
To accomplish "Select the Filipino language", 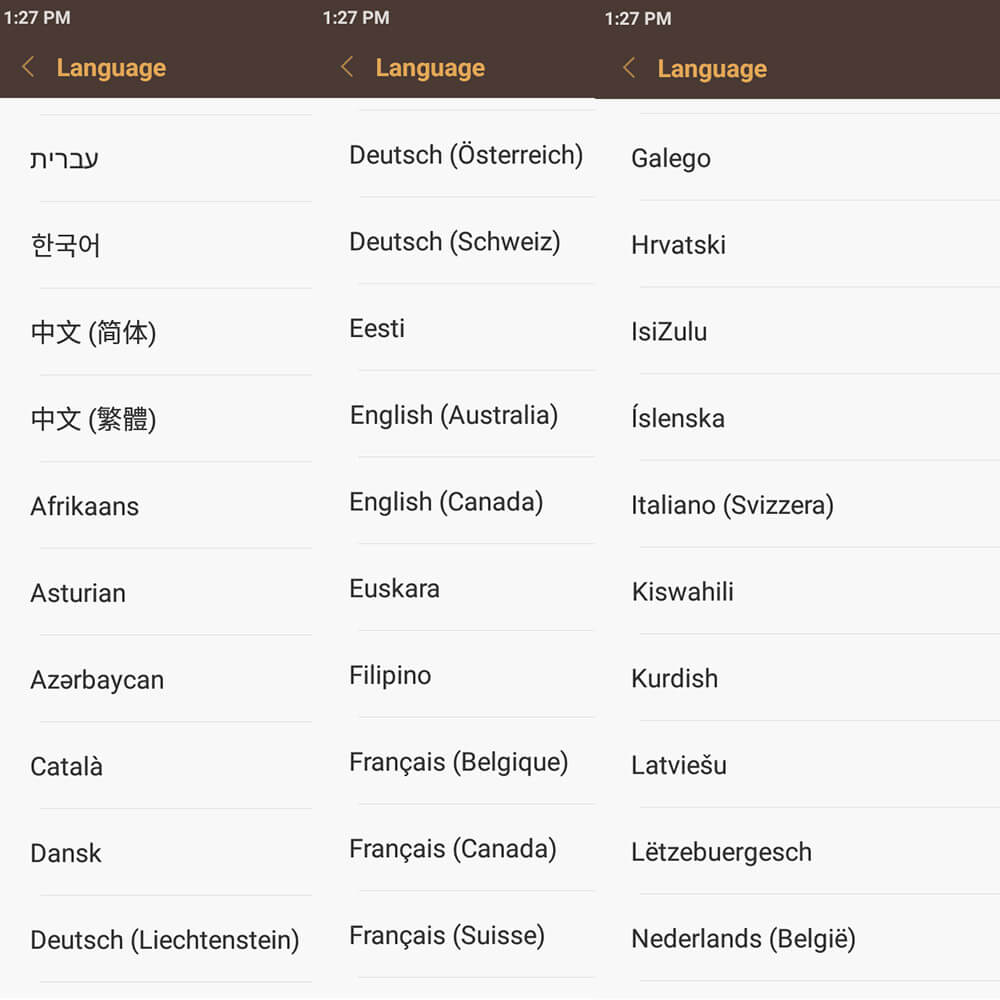I will 391,675.
